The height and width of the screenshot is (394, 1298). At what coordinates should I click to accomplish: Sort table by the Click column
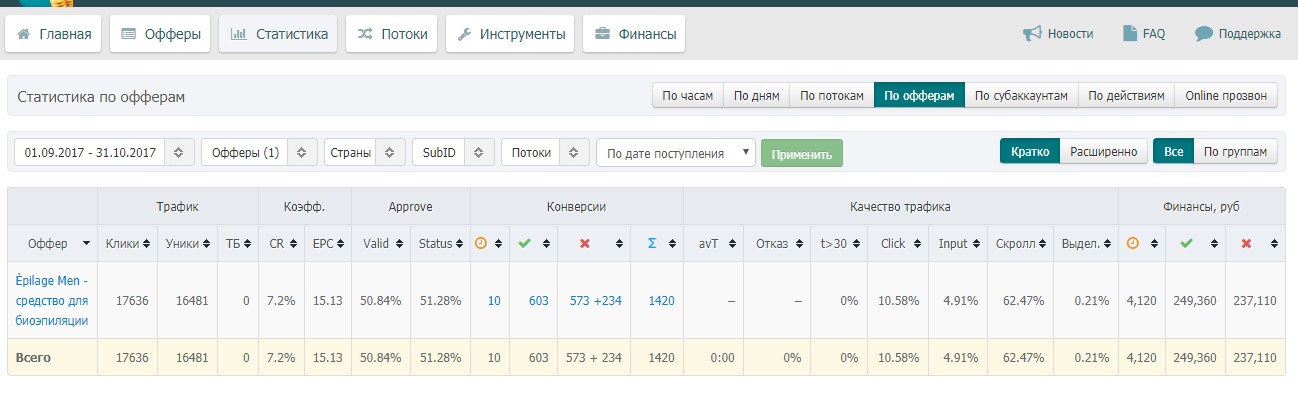[x=897, y=243]
